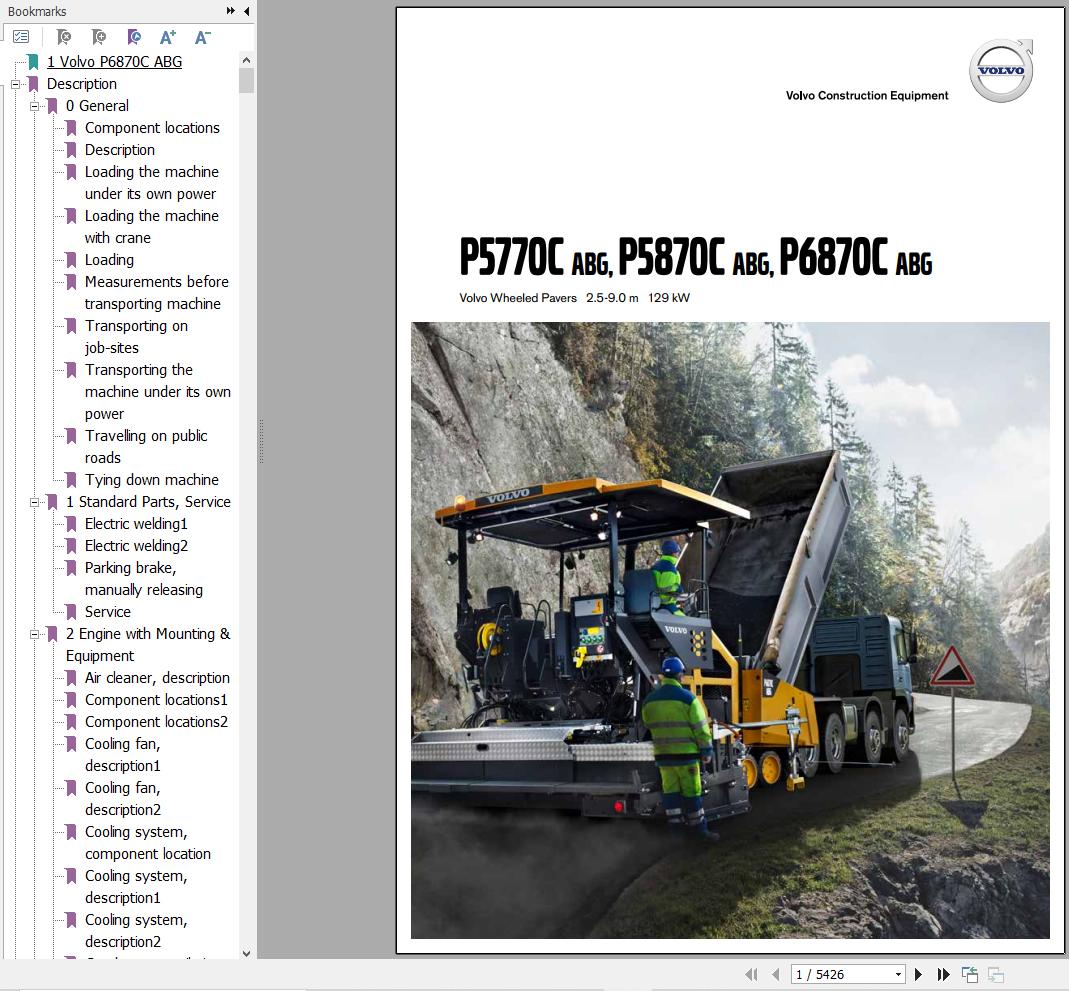Open Measurements before transporting machine bookmark
1069x991 pixels.
click(157, 292)
